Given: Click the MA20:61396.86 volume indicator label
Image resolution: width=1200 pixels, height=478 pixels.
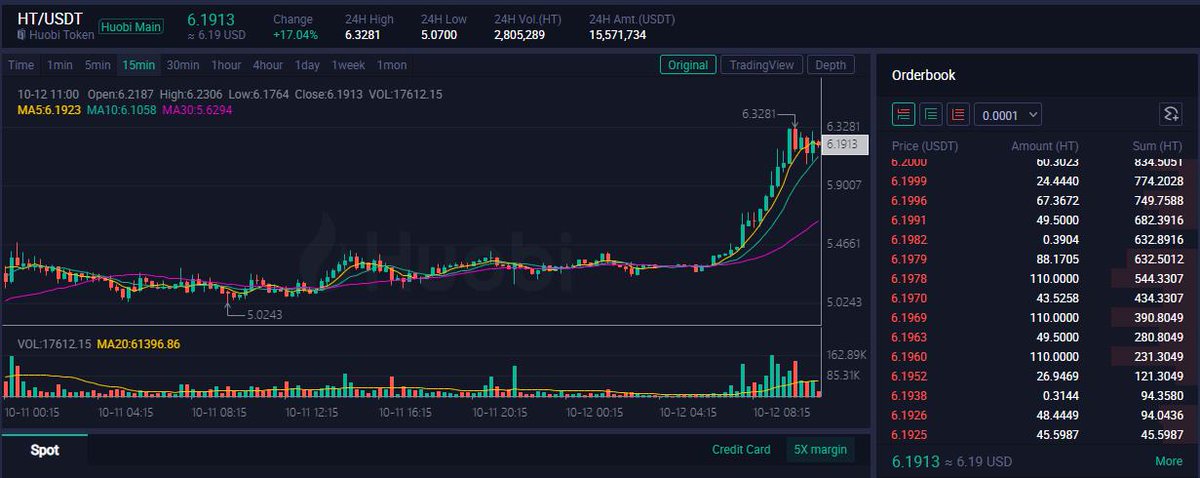Looking at the screenshot, I should [x=137, y=344].
